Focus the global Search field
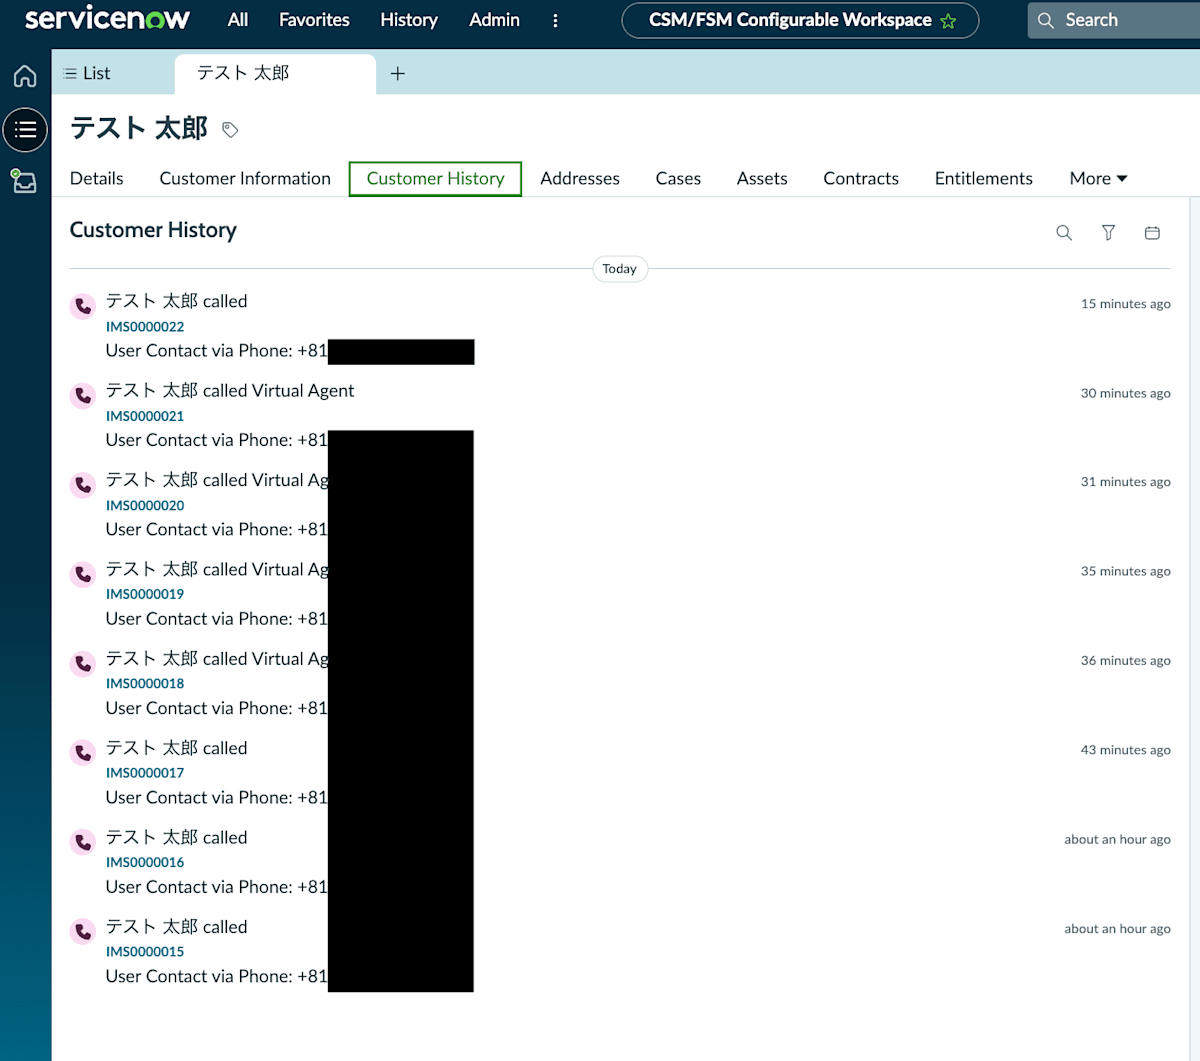 [1114, 20]
